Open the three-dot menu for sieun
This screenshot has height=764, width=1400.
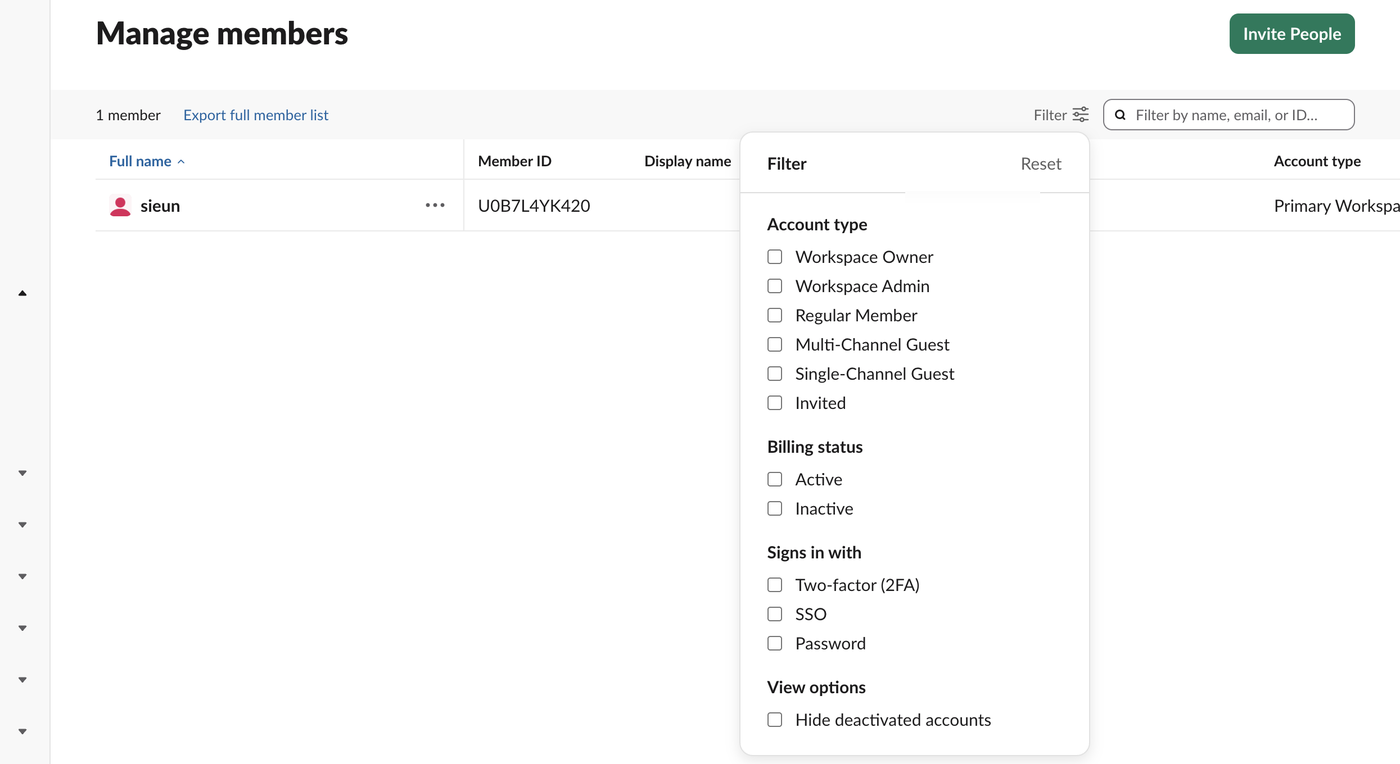click(435, 205)
